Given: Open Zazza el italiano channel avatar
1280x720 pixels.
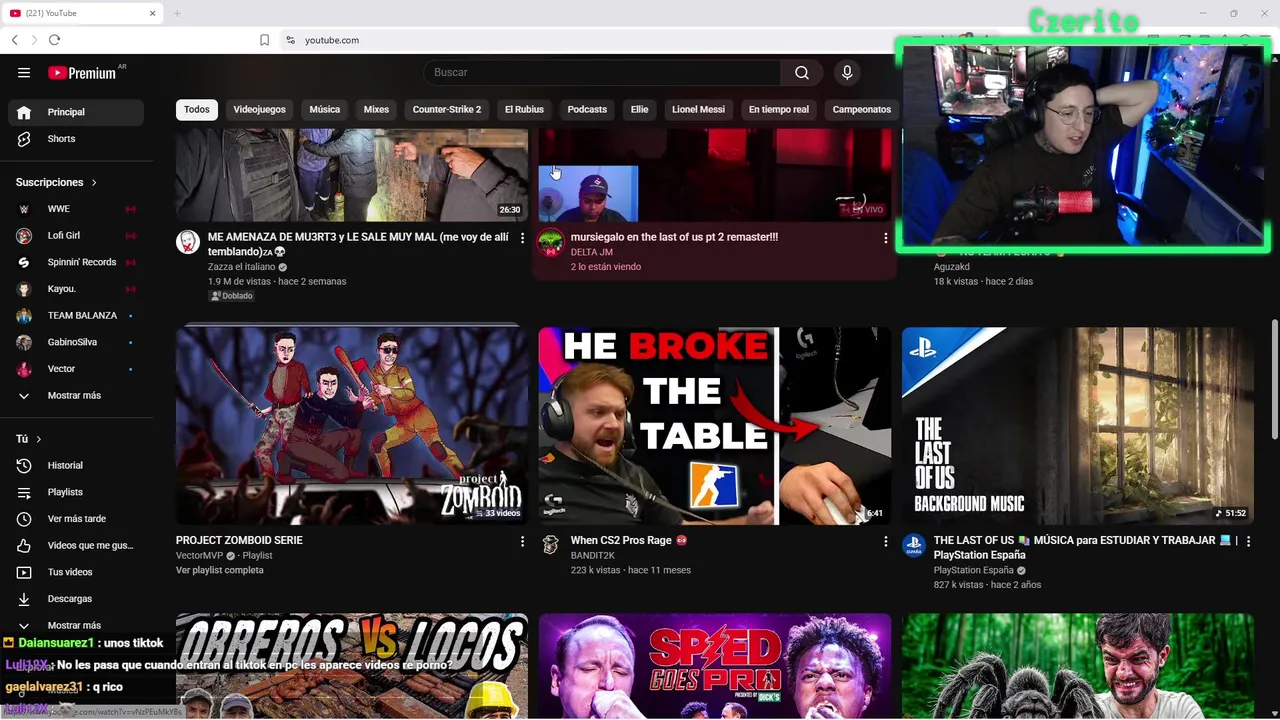Looking at the screenshot, I should (188, 242).
